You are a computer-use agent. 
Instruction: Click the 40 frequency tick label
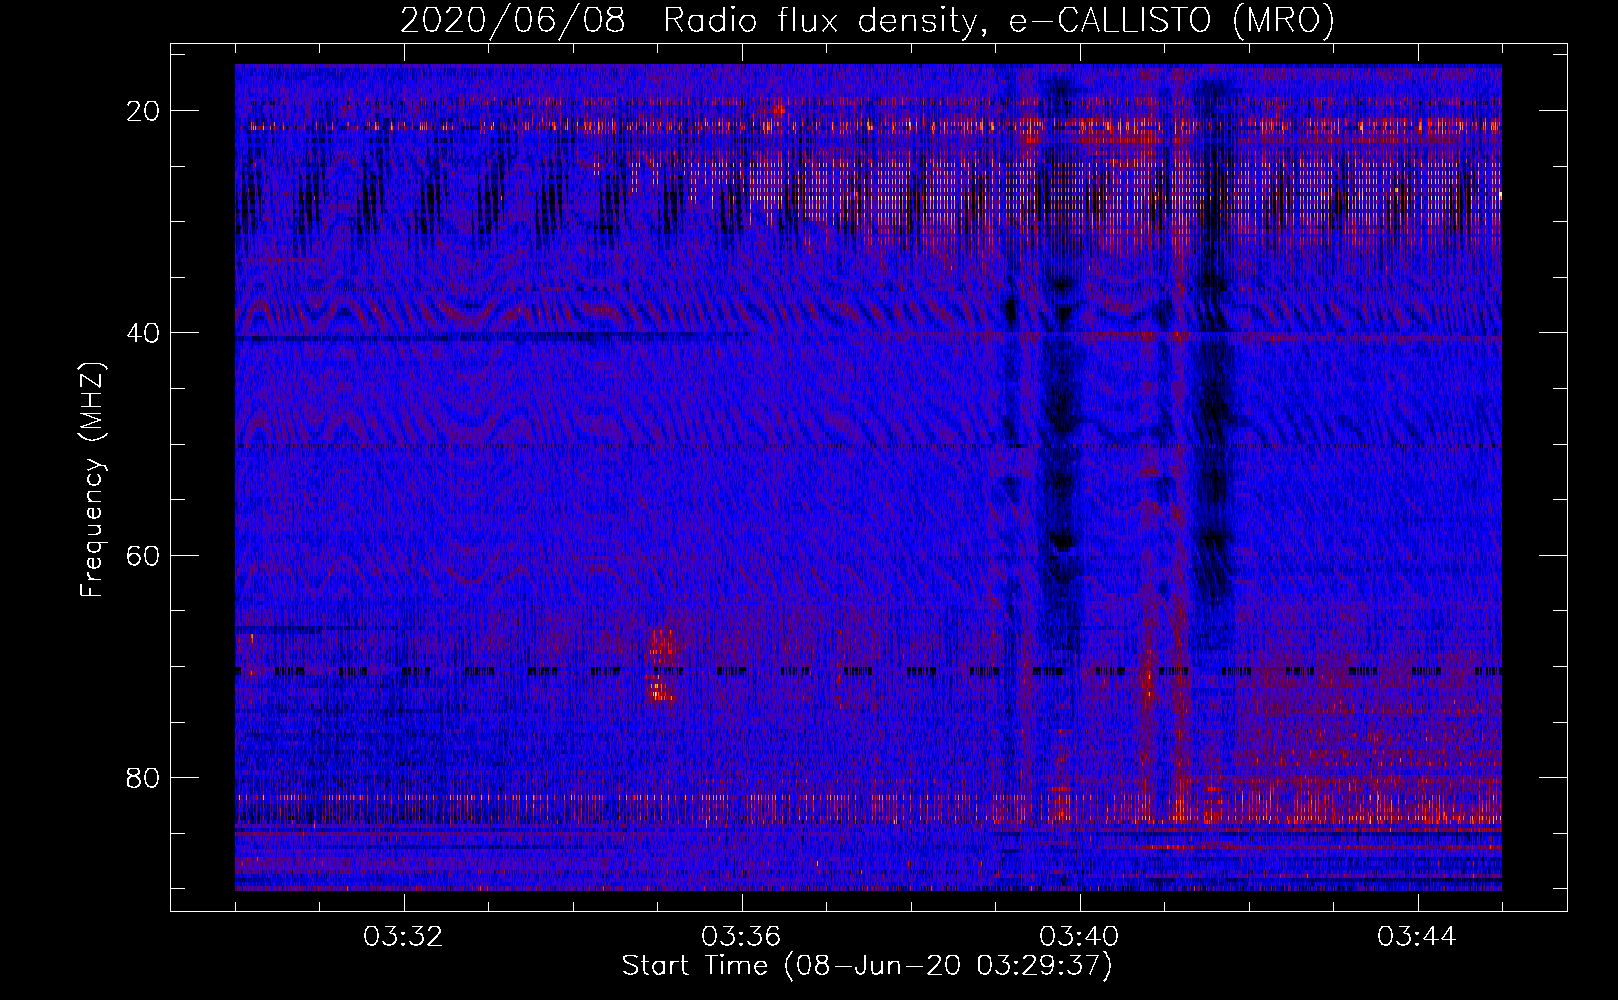click(143, 333)
